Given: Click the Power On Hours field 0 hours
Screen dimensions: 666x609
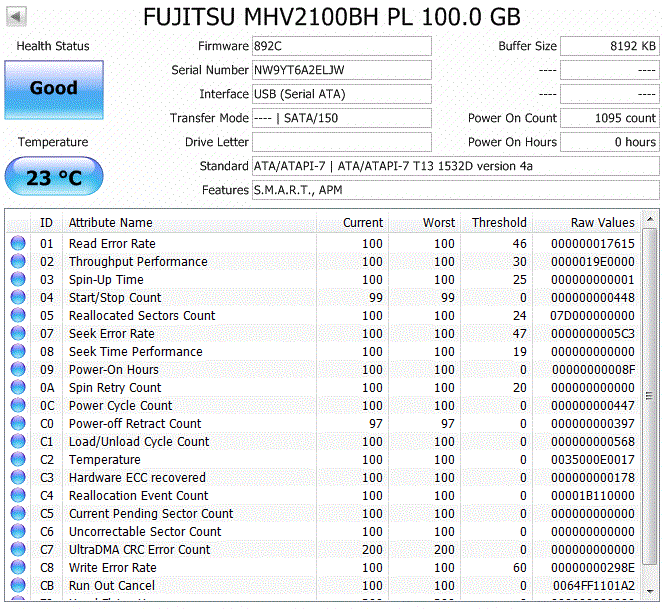Looking at the screenshot, I should [x=610, y=142].
